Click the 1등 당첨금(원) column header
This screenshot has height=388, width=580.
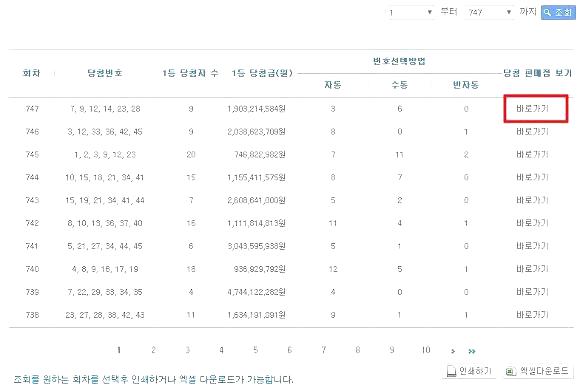coord(262,73)
